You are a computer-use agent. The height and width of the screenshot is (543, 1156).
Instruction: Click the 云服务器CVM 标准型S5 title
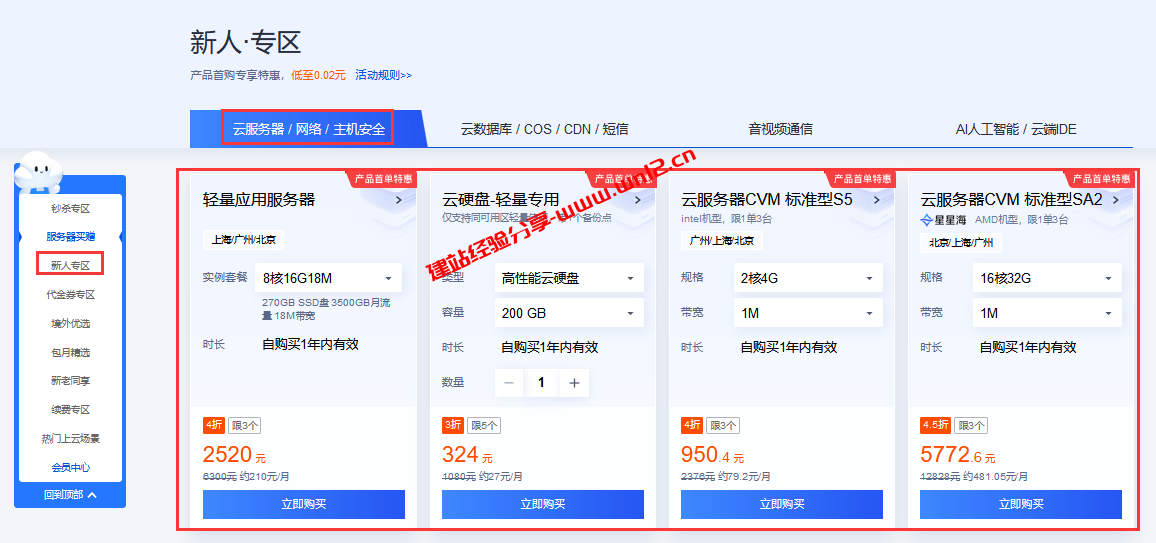767,200
